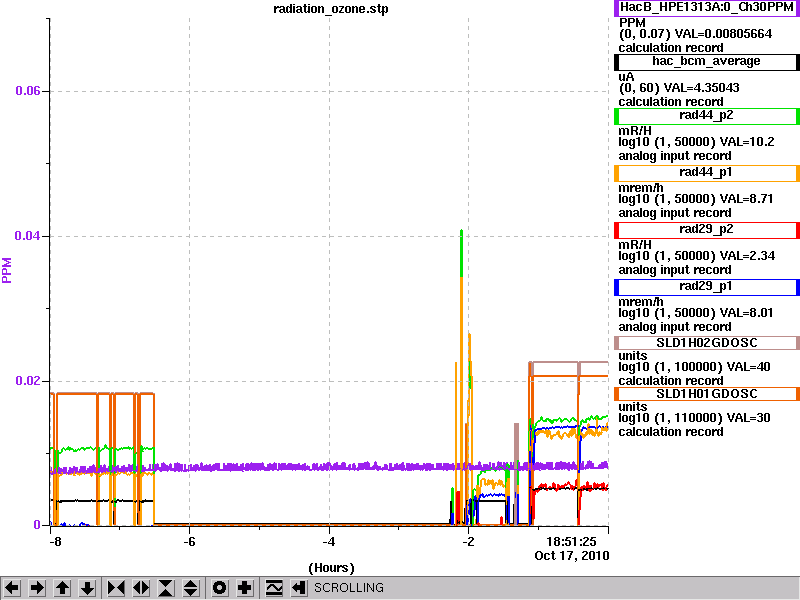Pan the plot up with up arrow
Image resolution: width=800 pixels, height=600 pixels.
tap(63, 588)
